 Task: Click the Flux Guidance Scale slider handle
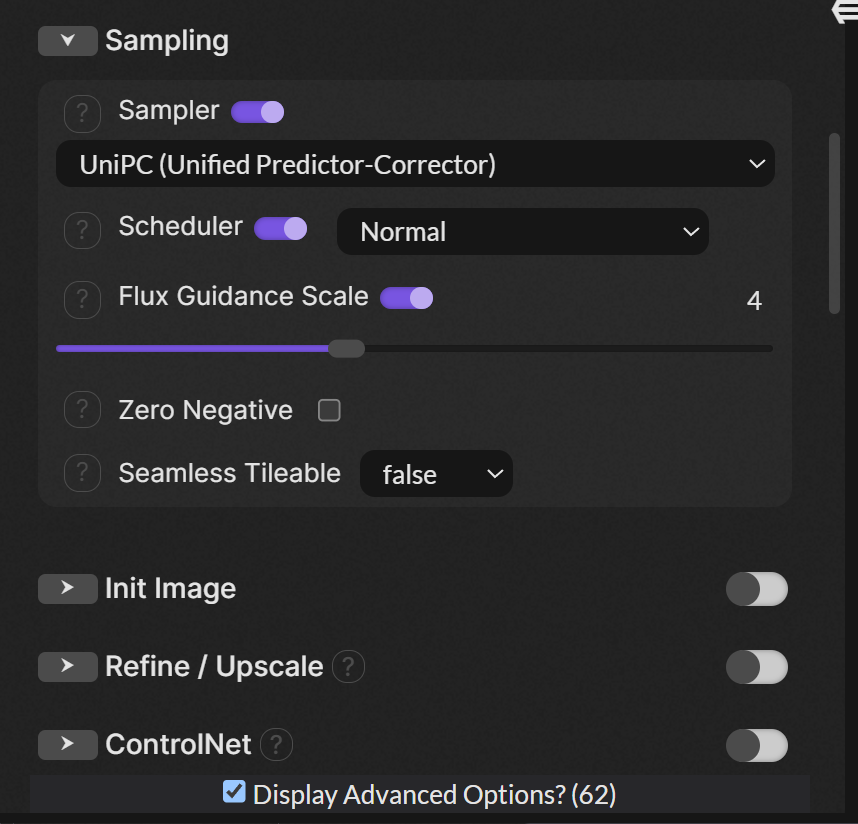point(347,348)
